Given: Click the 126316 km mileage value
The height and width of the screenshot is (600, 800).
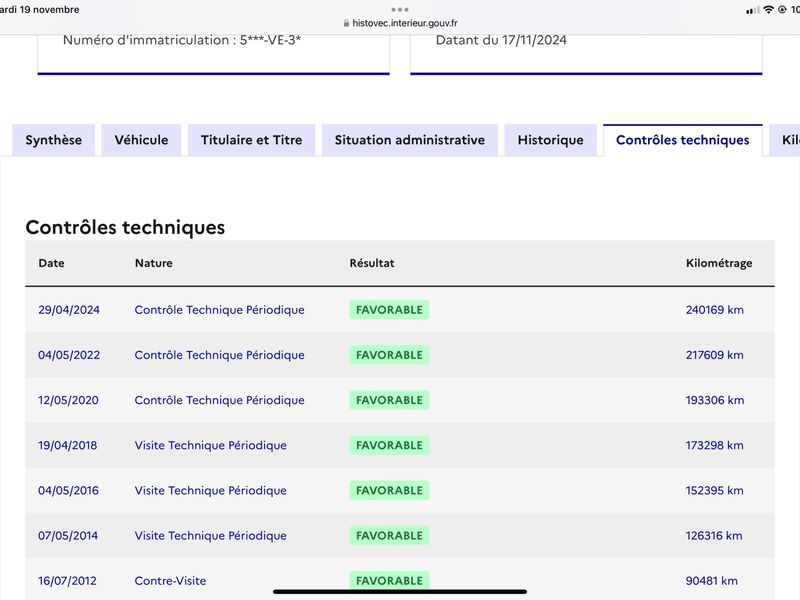Looking at the screenshot, I should tap(714, 536).
